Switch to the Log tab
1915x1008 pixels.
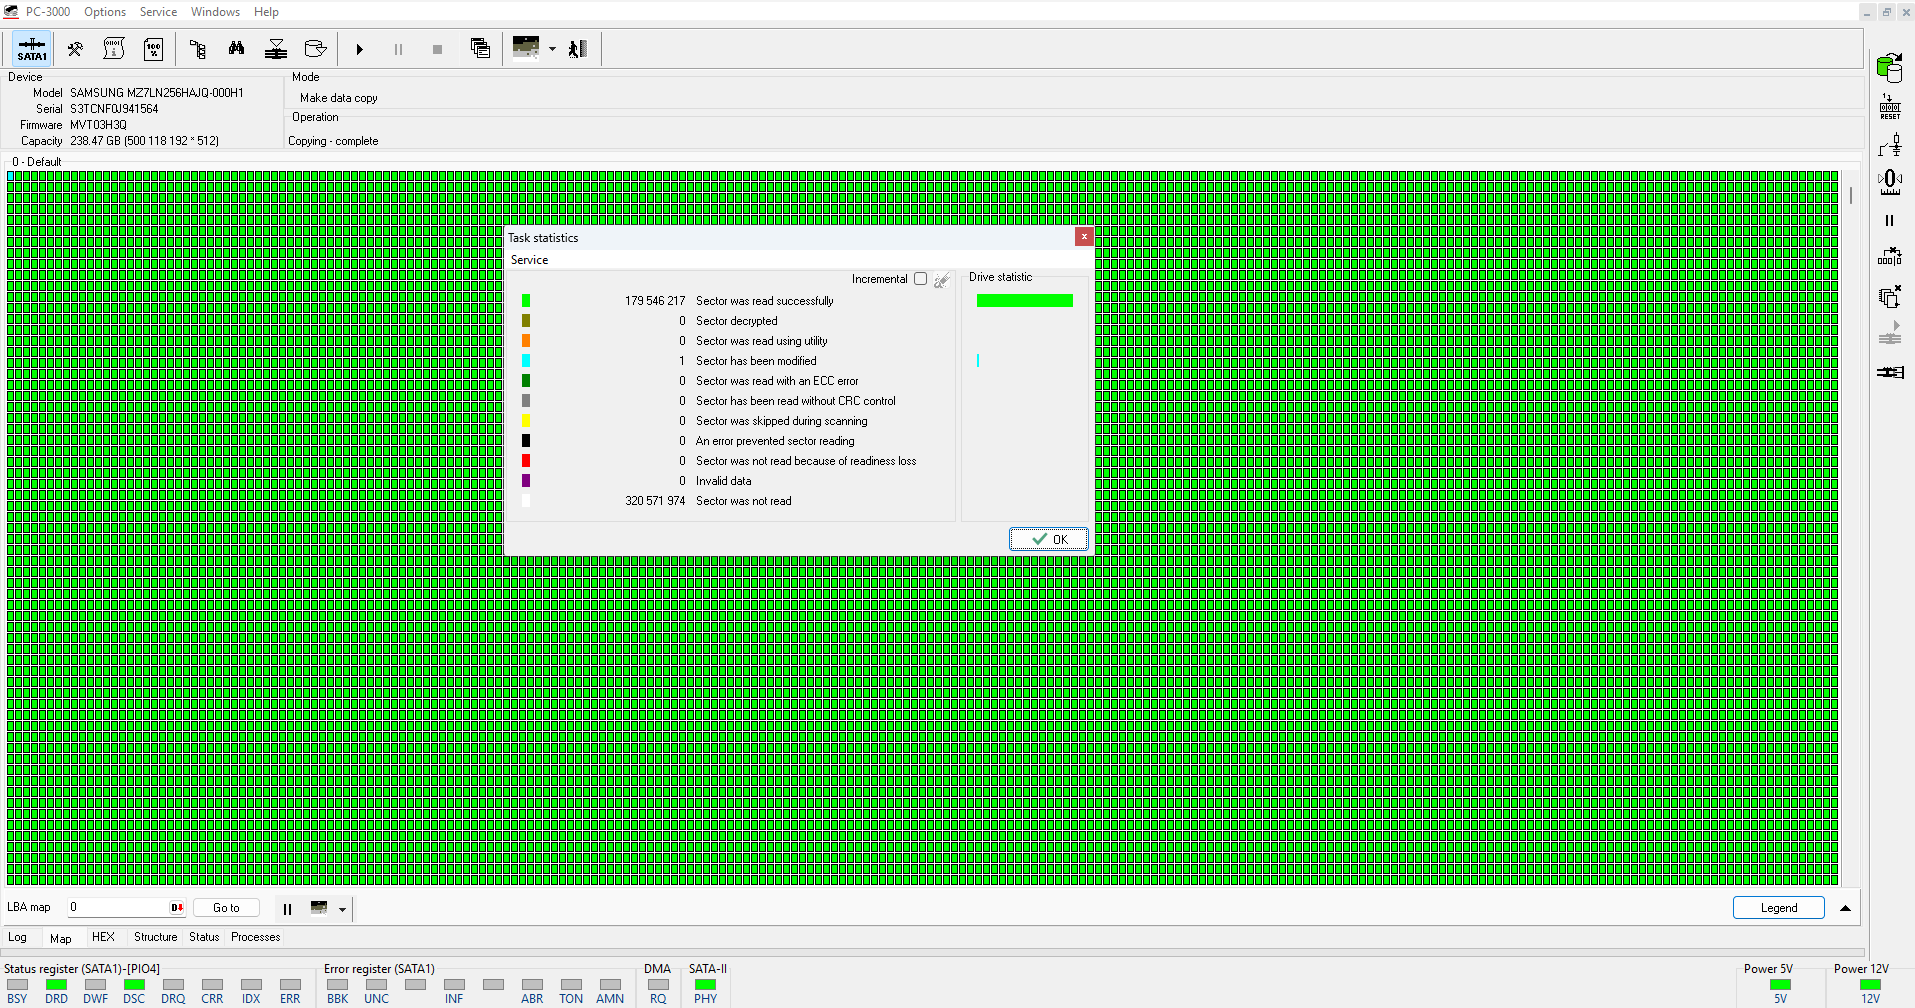(x=18, y=937)
